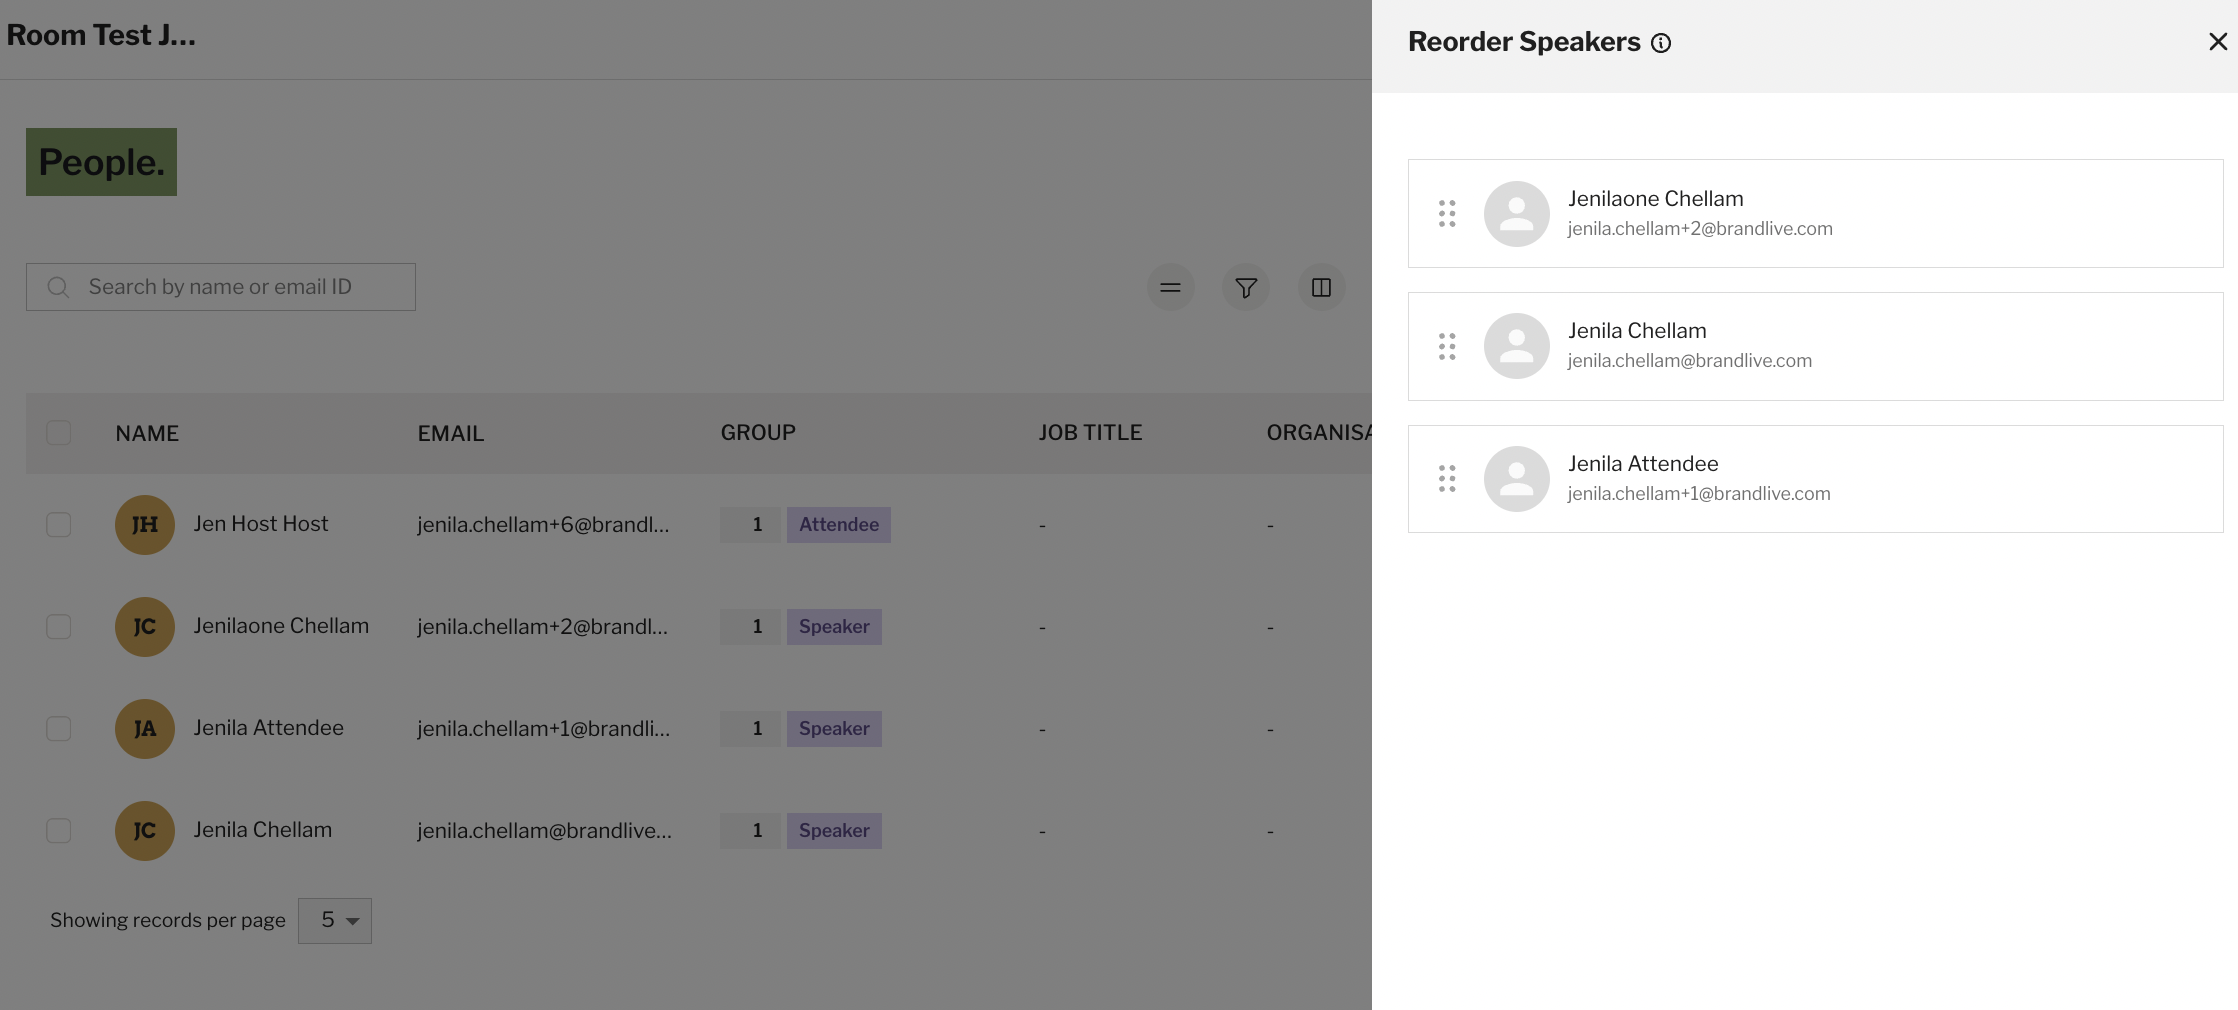Viewport: 2238px width, 1010px height.
Task: Click the Attendee group tag for Jen Host Host
Action: 839,525
